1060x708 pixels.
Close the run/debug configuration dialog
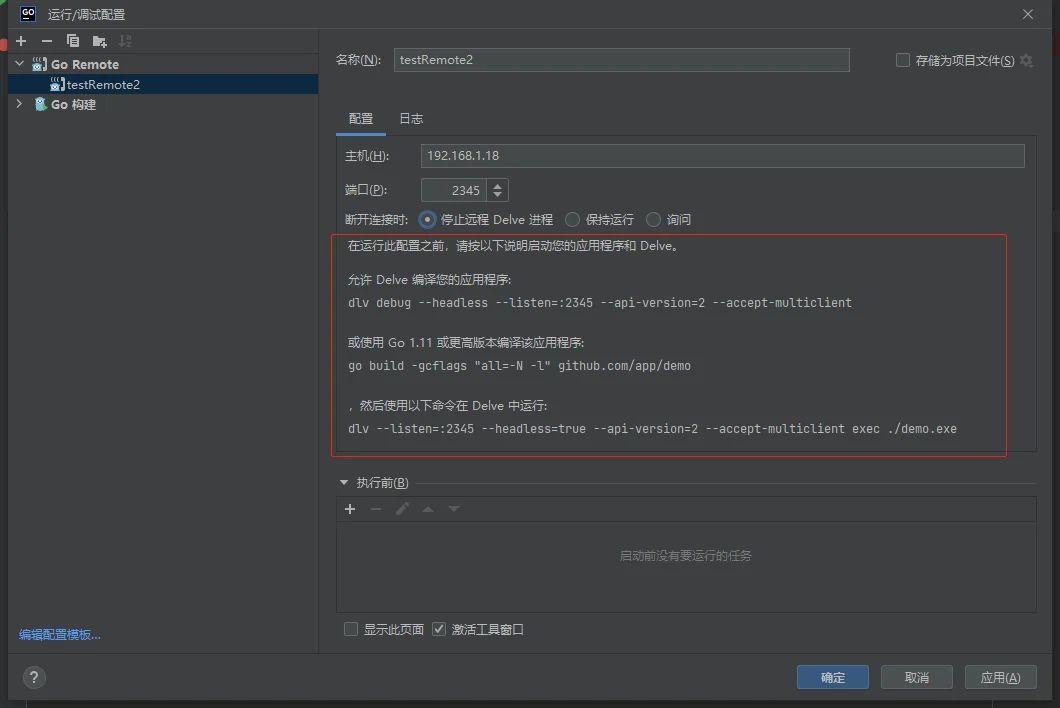click(x=1028, y=14)
